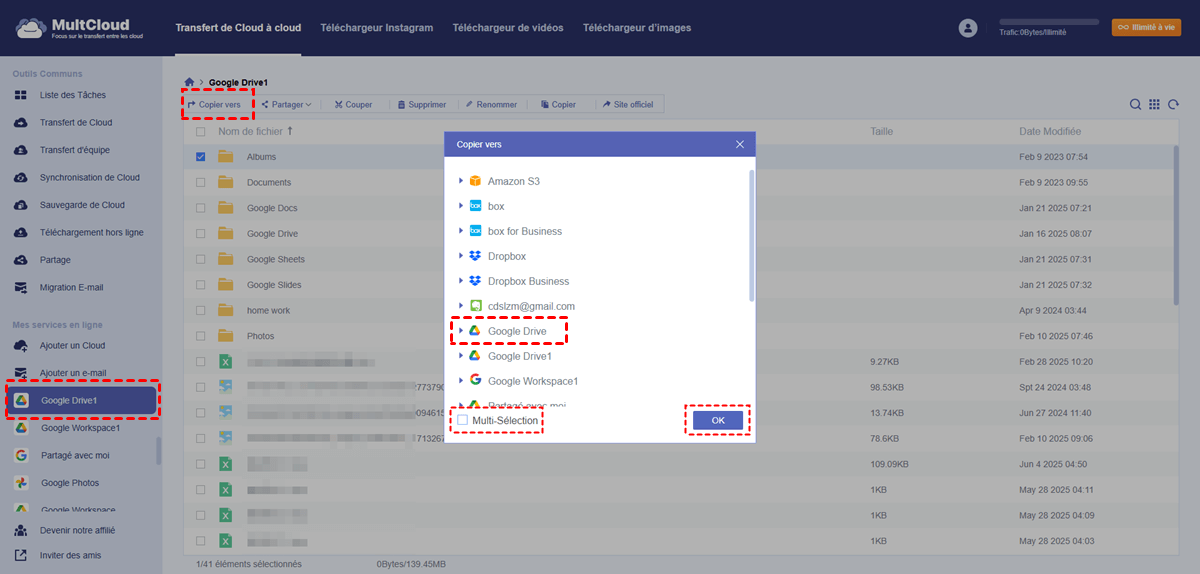The width and height of the screenshot is (1200, 574).
Task: Check the Google Drive folder checkbox
Action: (x=201, y=234)
